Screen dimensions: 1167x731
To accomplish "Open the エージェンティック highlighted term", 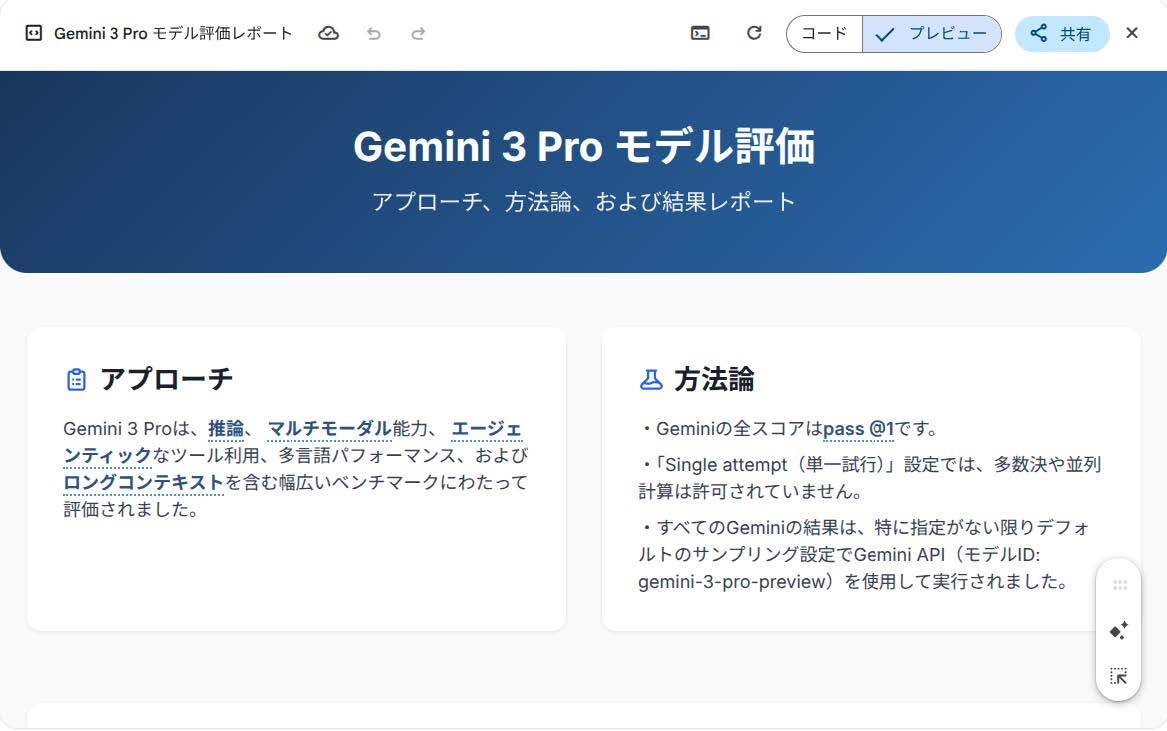I will (487, 429).
